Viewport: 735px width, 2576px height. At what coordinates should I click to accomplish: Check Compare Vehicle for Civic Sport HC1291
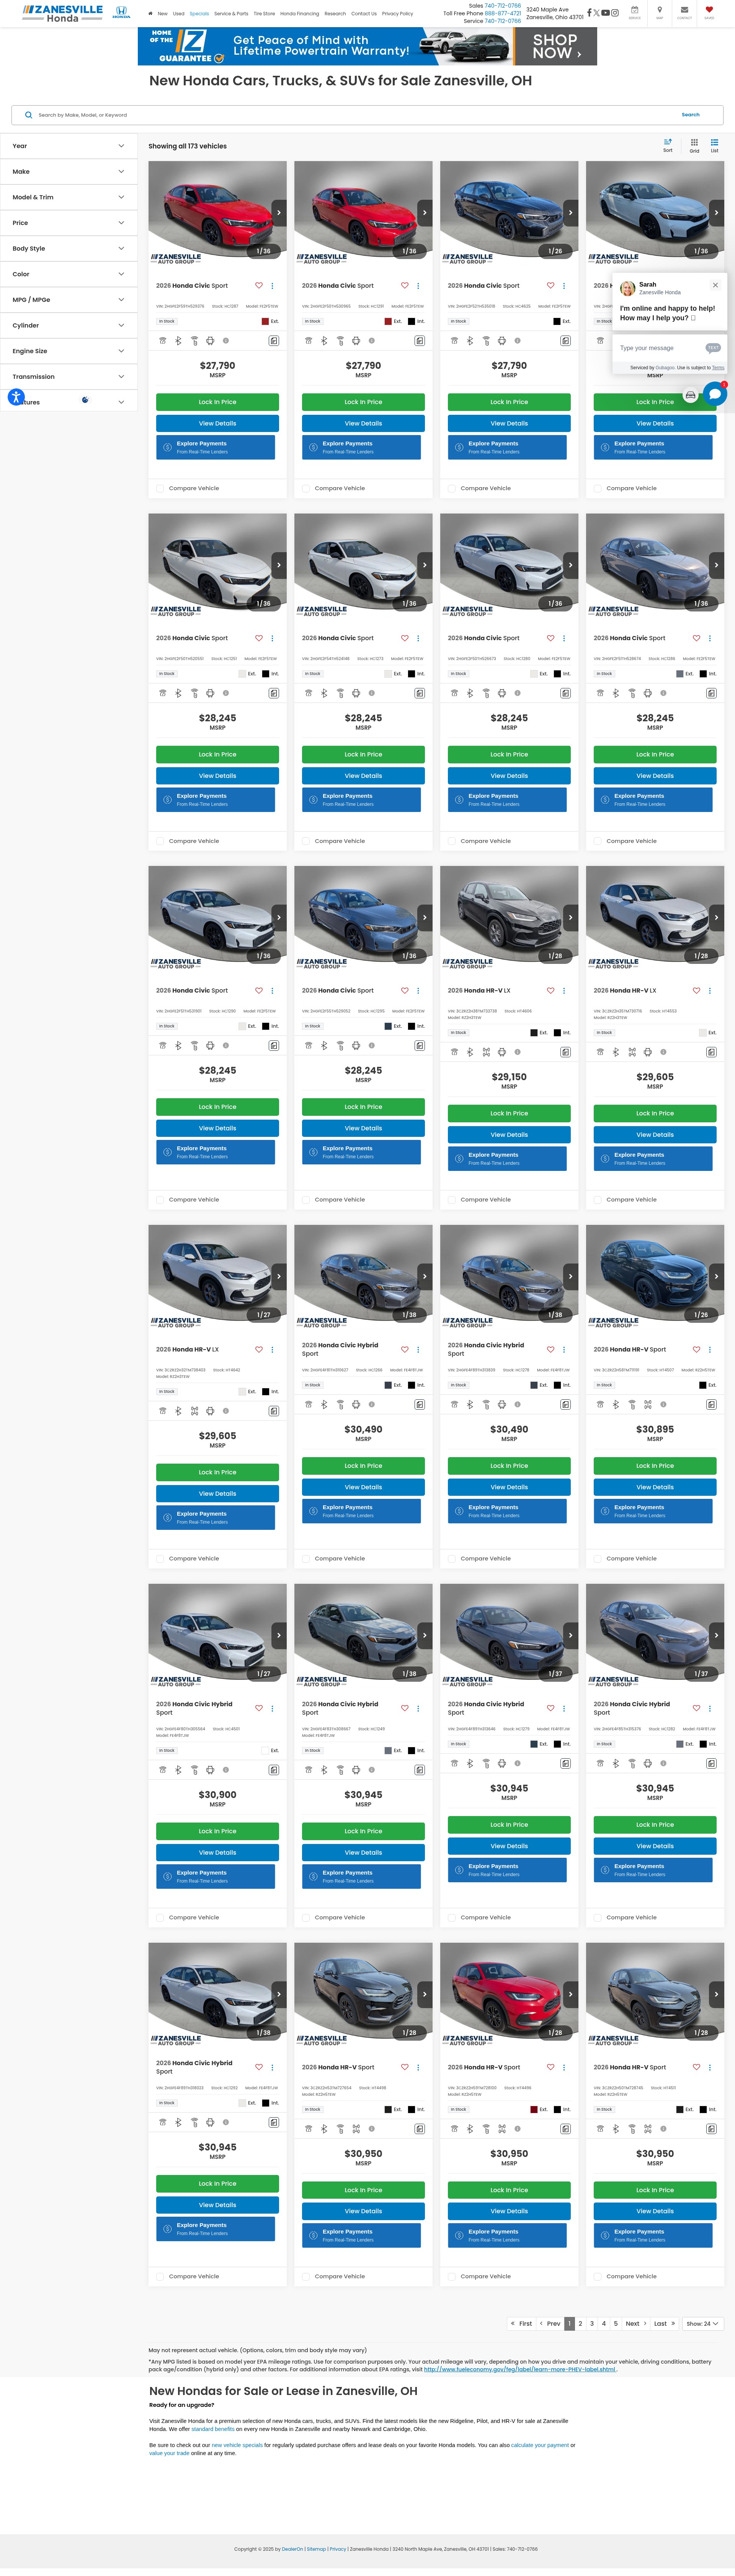click(x=306, y=489)
